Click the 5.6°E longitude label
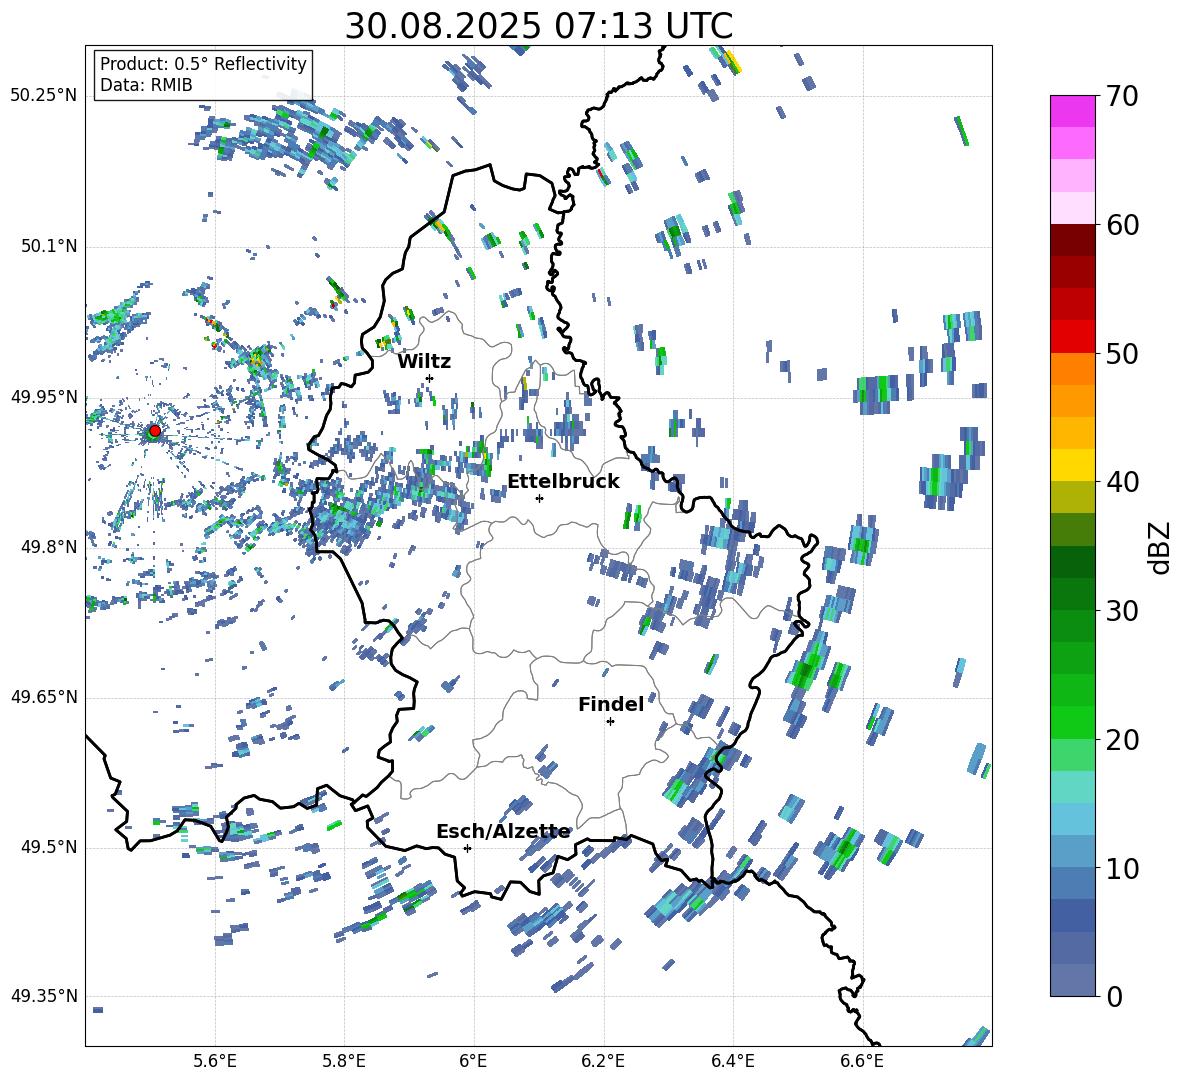 coord(215,1061)
